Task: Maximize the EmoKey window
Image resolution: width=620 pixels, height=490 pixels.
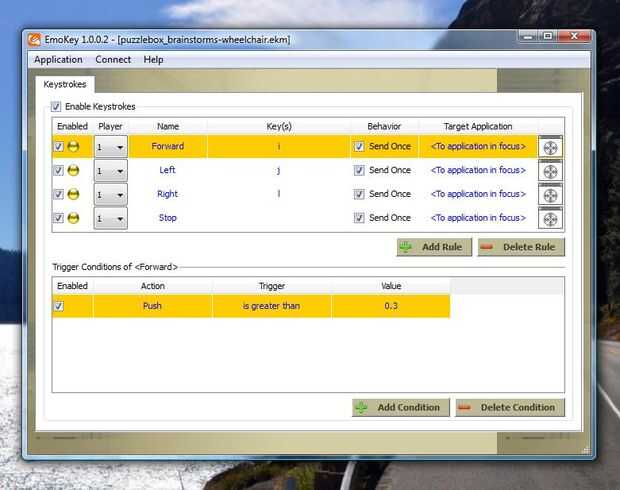Action: point(548,36)
